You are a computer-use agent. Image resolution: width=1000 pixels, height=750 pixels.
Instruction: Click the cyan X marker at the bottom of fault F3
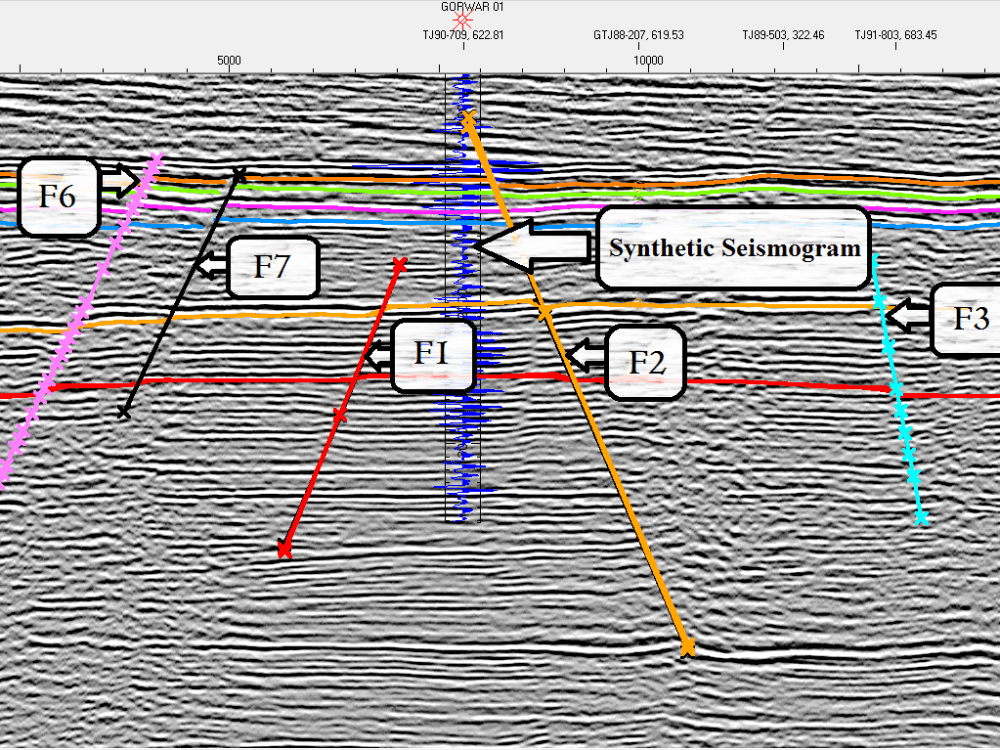[921, 517]
